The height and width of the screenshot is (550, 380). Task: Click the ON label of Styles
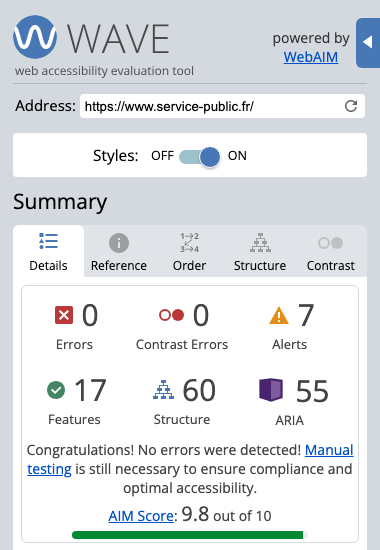pos(237,156)
